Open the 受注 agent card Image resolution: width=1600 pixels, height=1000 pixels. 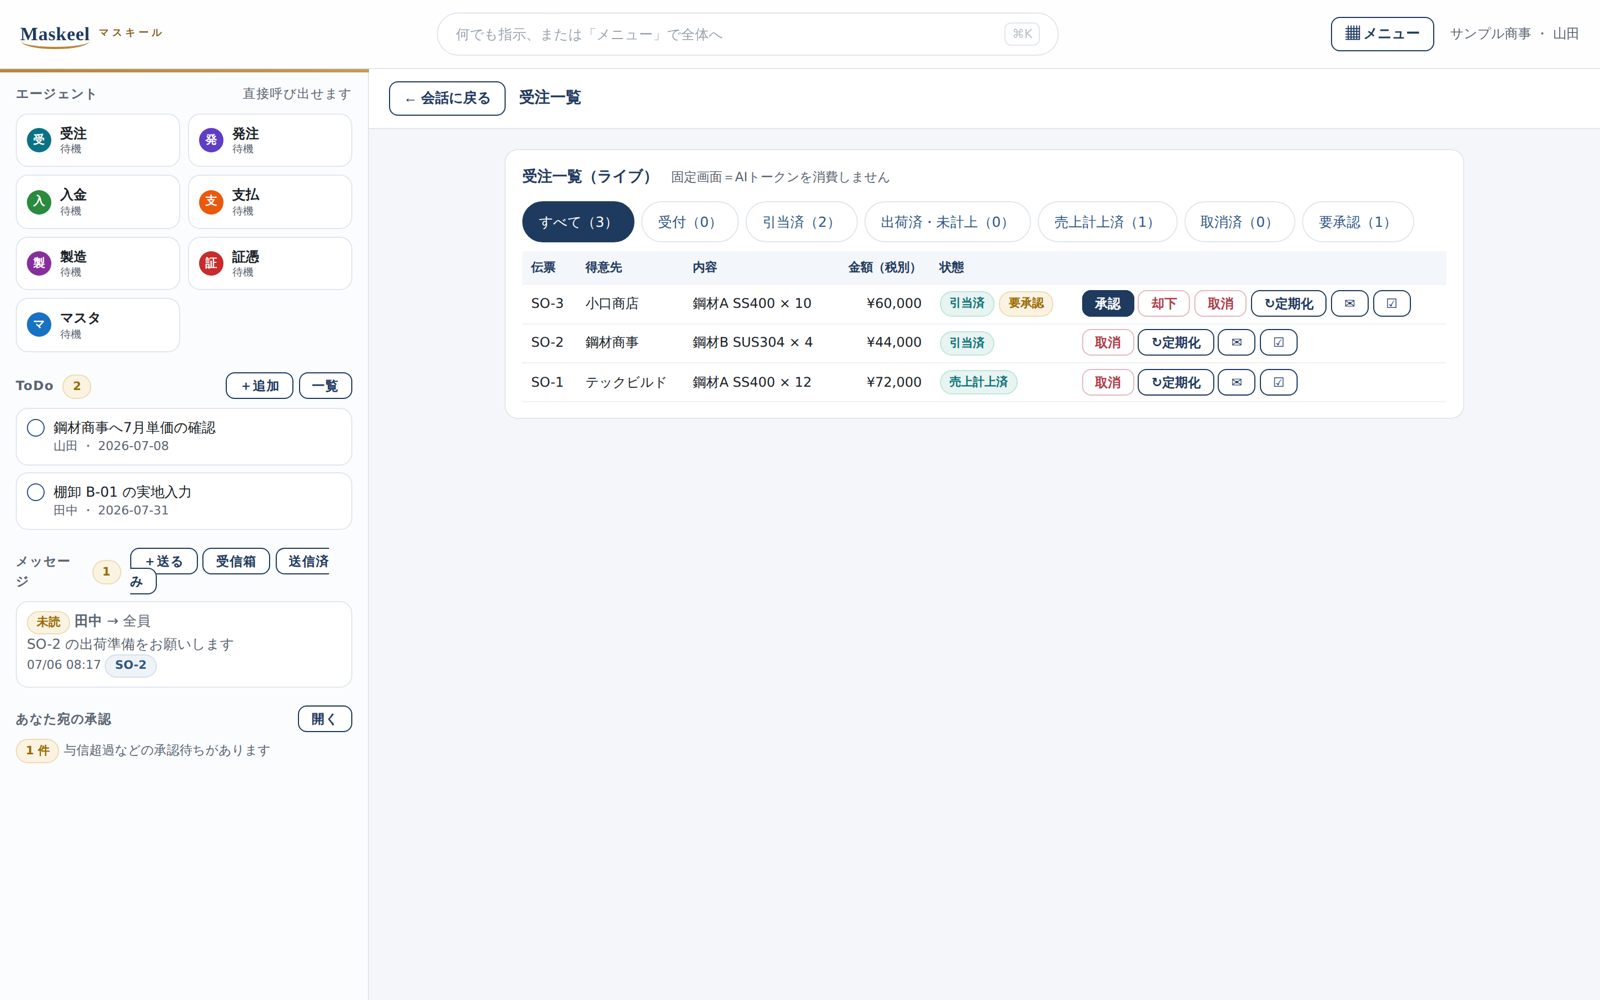coord(97,140)
